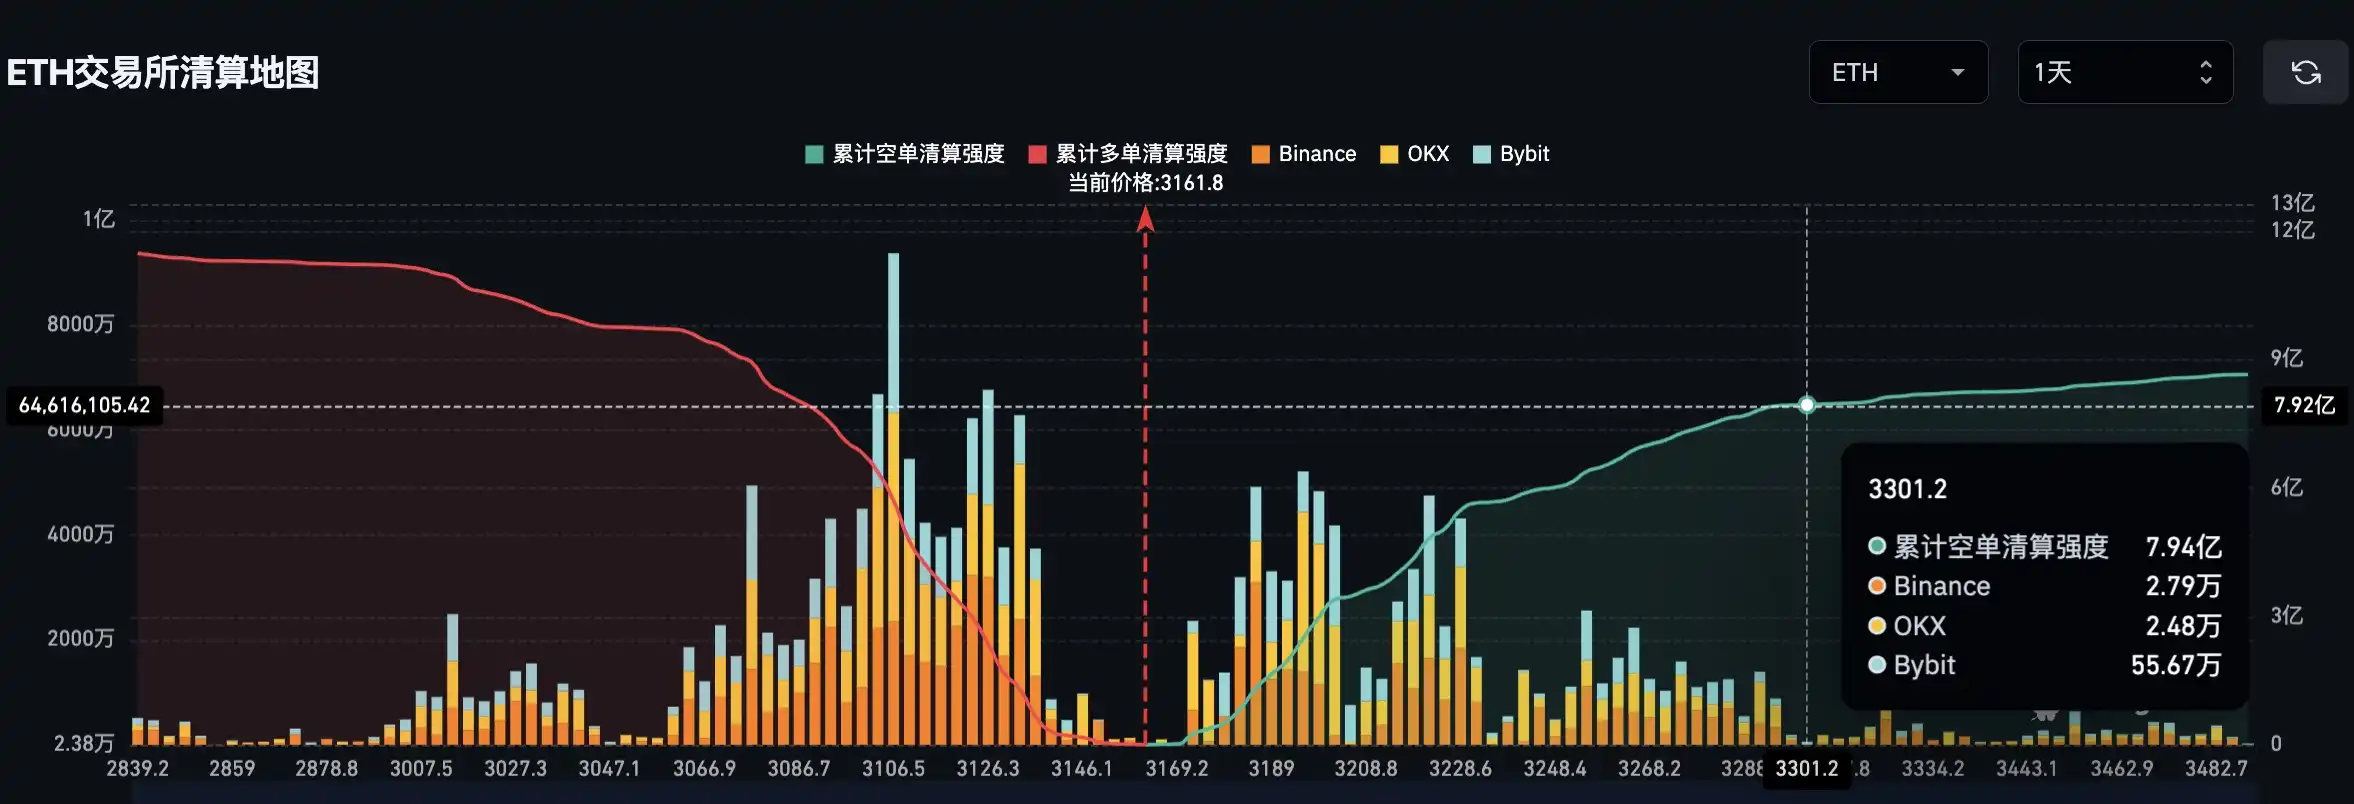Image resolution: width=2354 pixels, height=804 pixels.
Task: Click the white hover point on green curve
Action: click(x=1806, y=405)
